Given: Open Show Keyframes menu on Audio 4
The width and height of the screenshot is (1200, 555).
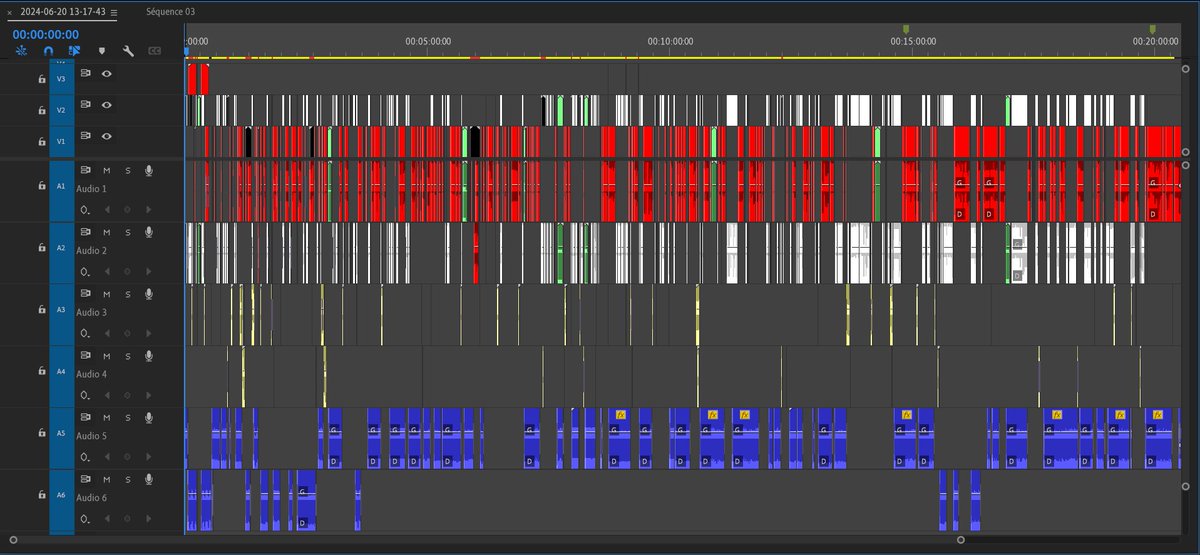Looking at the screenshot, I should pyautogui.click(x=85, y=395).
